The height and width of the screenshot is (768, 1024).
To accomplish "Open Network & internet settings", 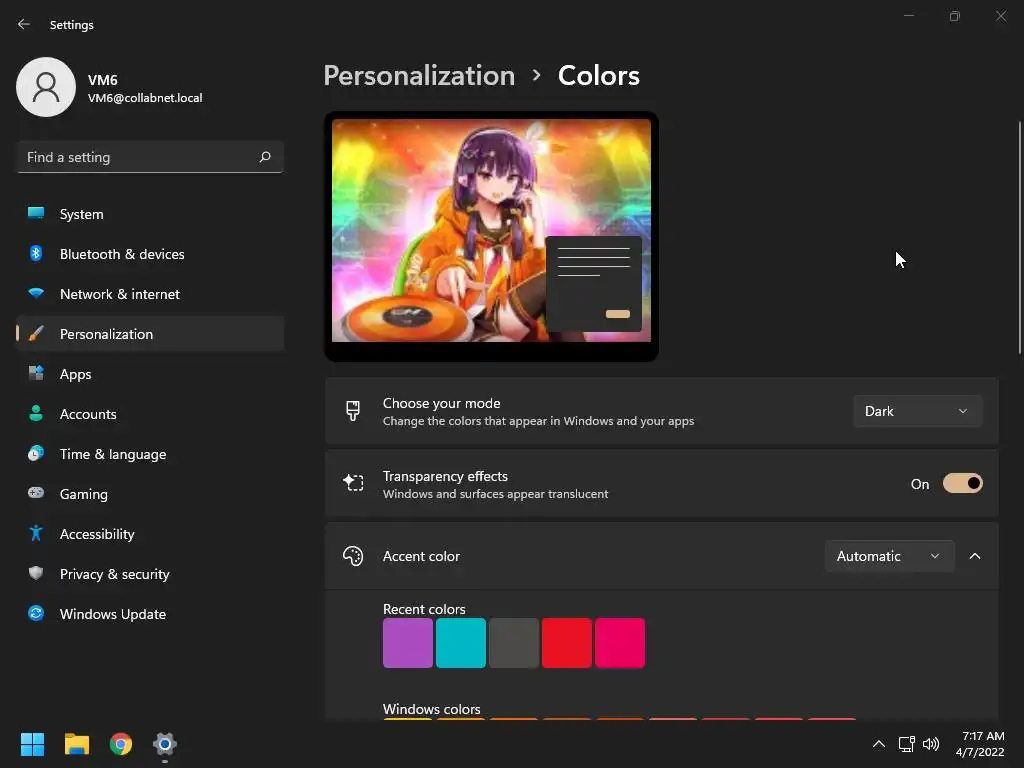I will pyautogui.click(x=150, y=294).
